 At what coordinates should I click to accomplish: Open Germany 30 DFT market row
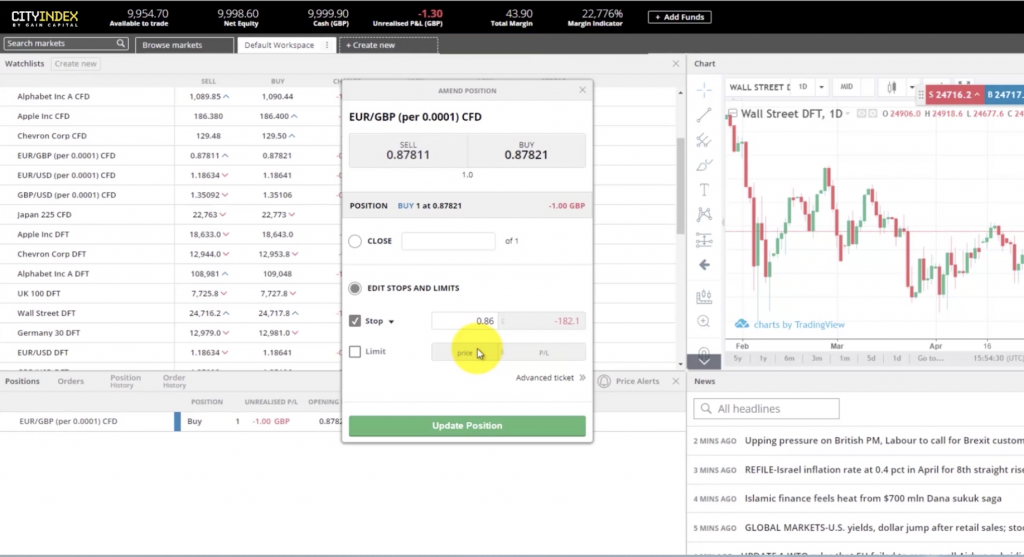click(x=170, y=333)
